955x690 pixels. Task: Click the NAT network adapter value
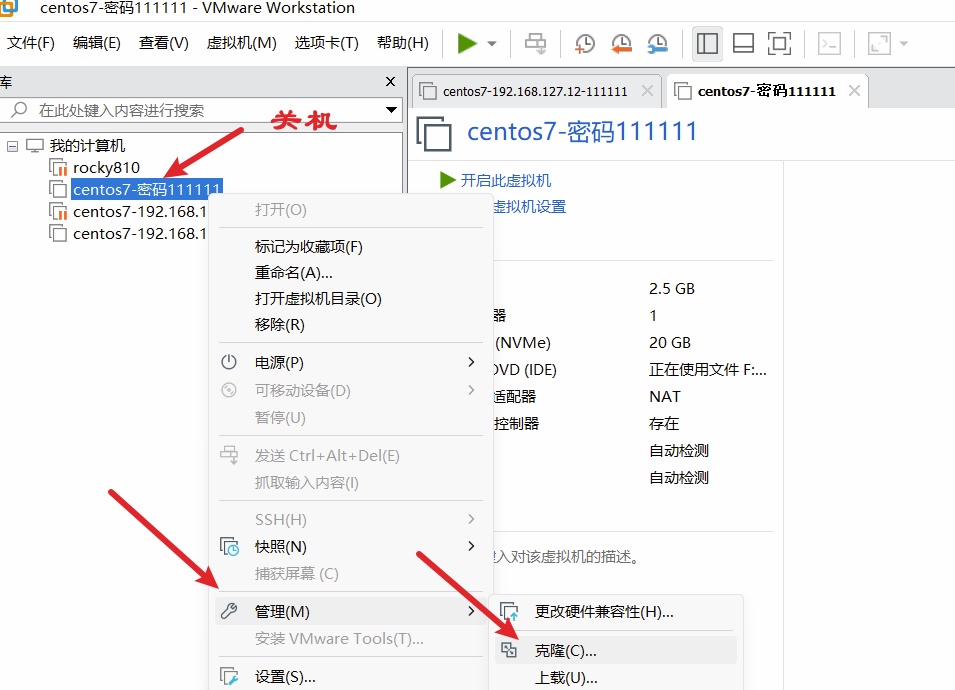(664, 396)
